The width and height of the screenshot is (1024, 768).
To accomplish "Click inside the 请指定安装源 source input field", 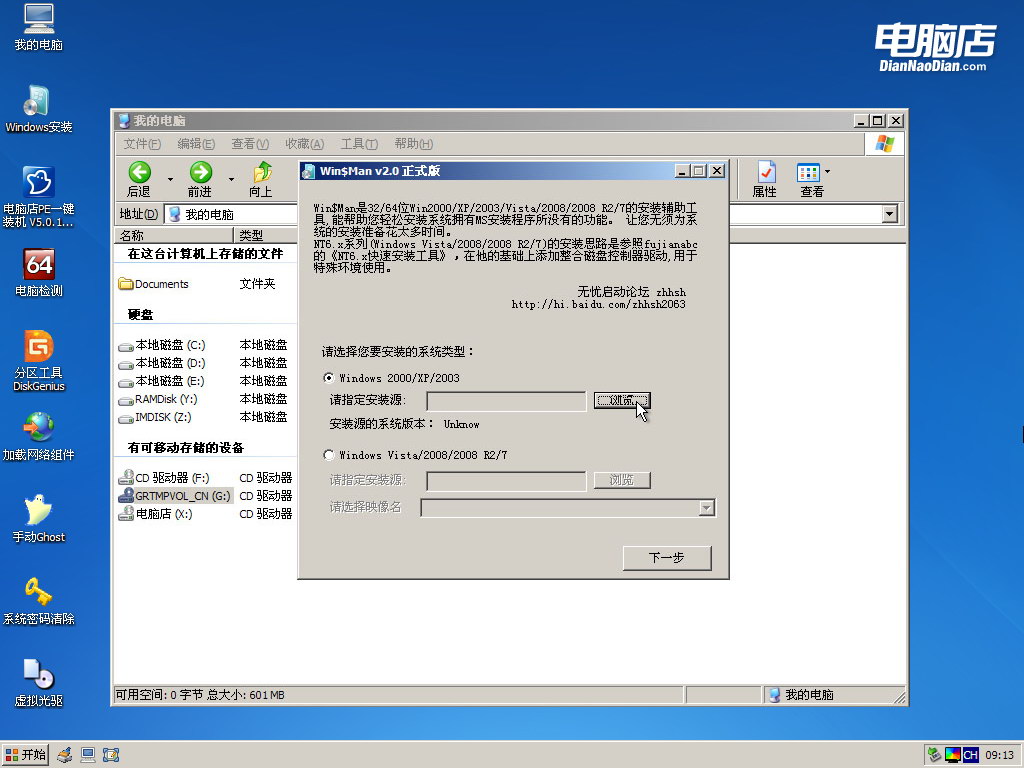I will click(505, 398).
